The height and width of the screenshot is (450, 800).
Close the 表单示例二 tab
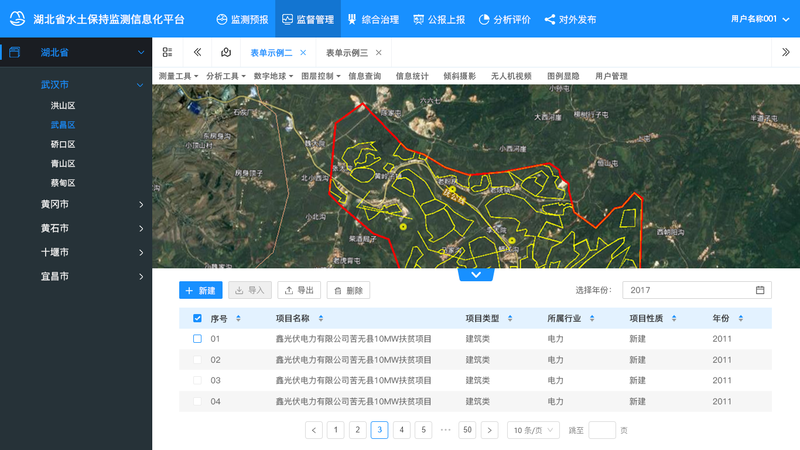tap(303, 53)
